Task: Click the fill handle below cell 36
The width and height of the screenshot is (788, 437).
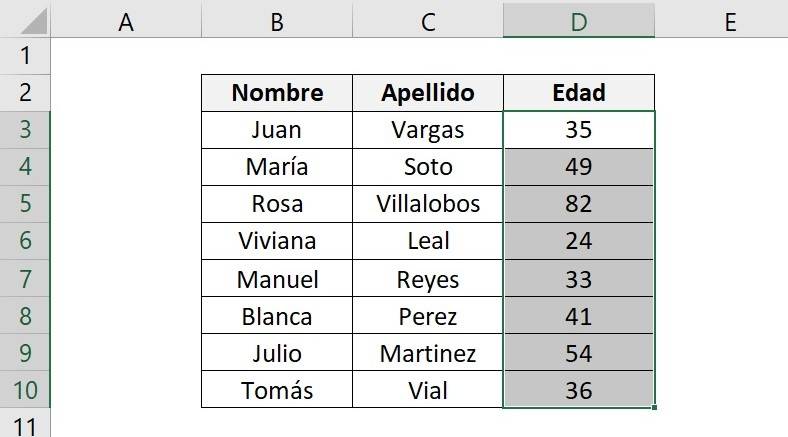Action: tap(655, 408)
